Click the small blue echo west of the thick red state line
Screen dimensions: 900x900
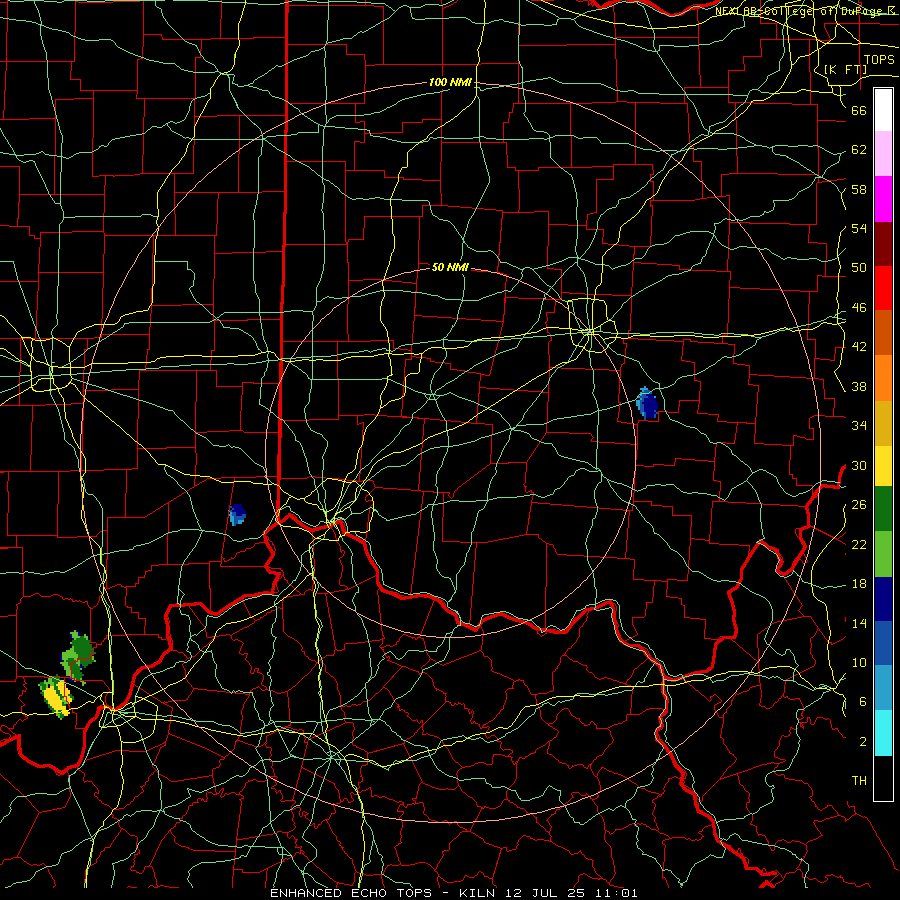237,514
